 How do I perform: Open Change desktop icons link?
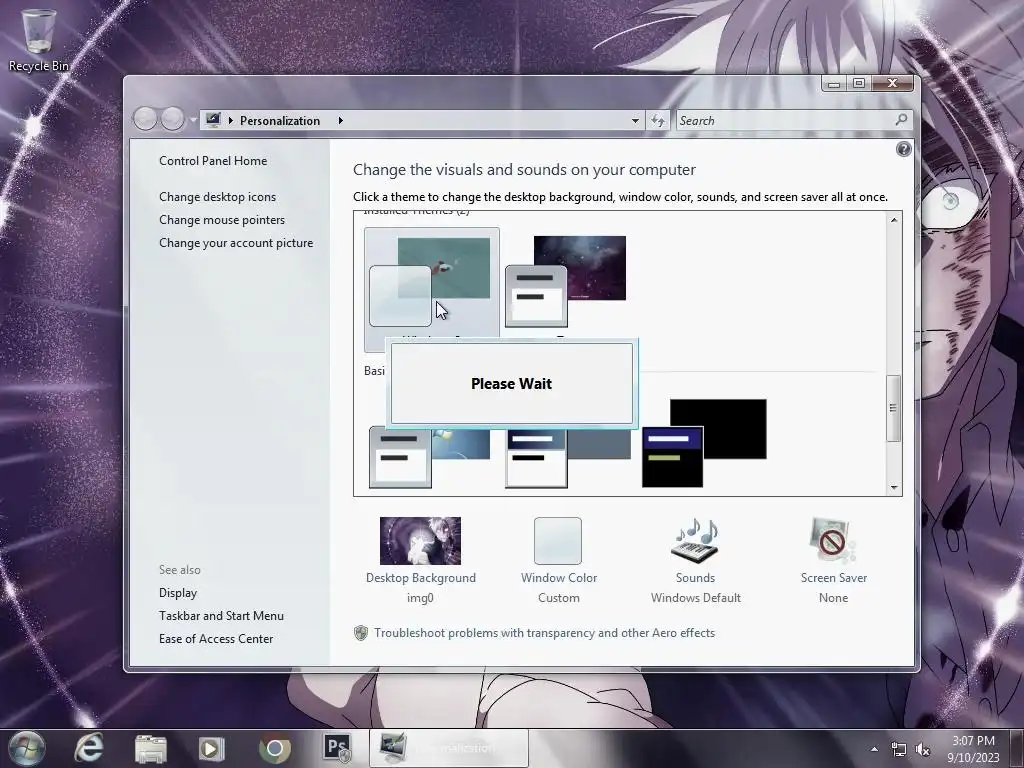click(x=217, y=197)
